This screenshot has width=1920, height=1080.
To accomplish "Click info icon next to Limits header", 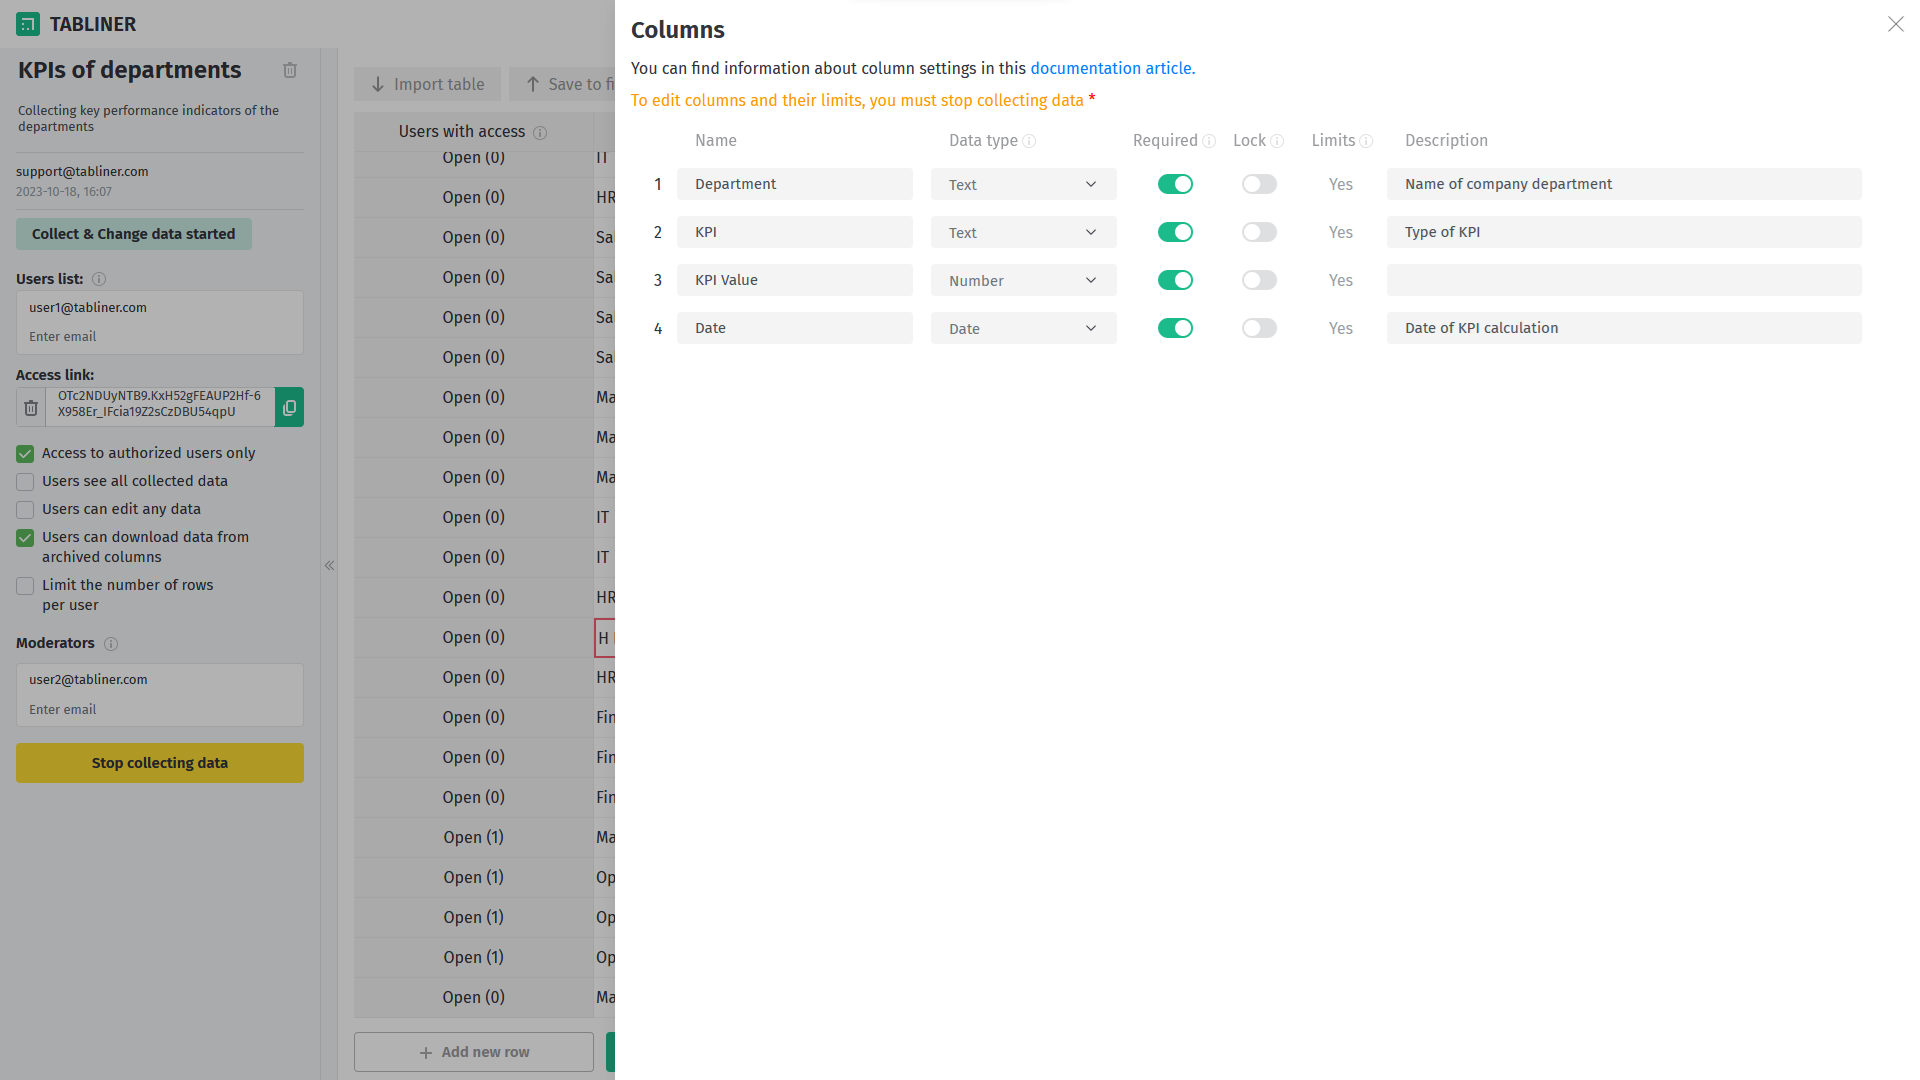I will 1366,141.
